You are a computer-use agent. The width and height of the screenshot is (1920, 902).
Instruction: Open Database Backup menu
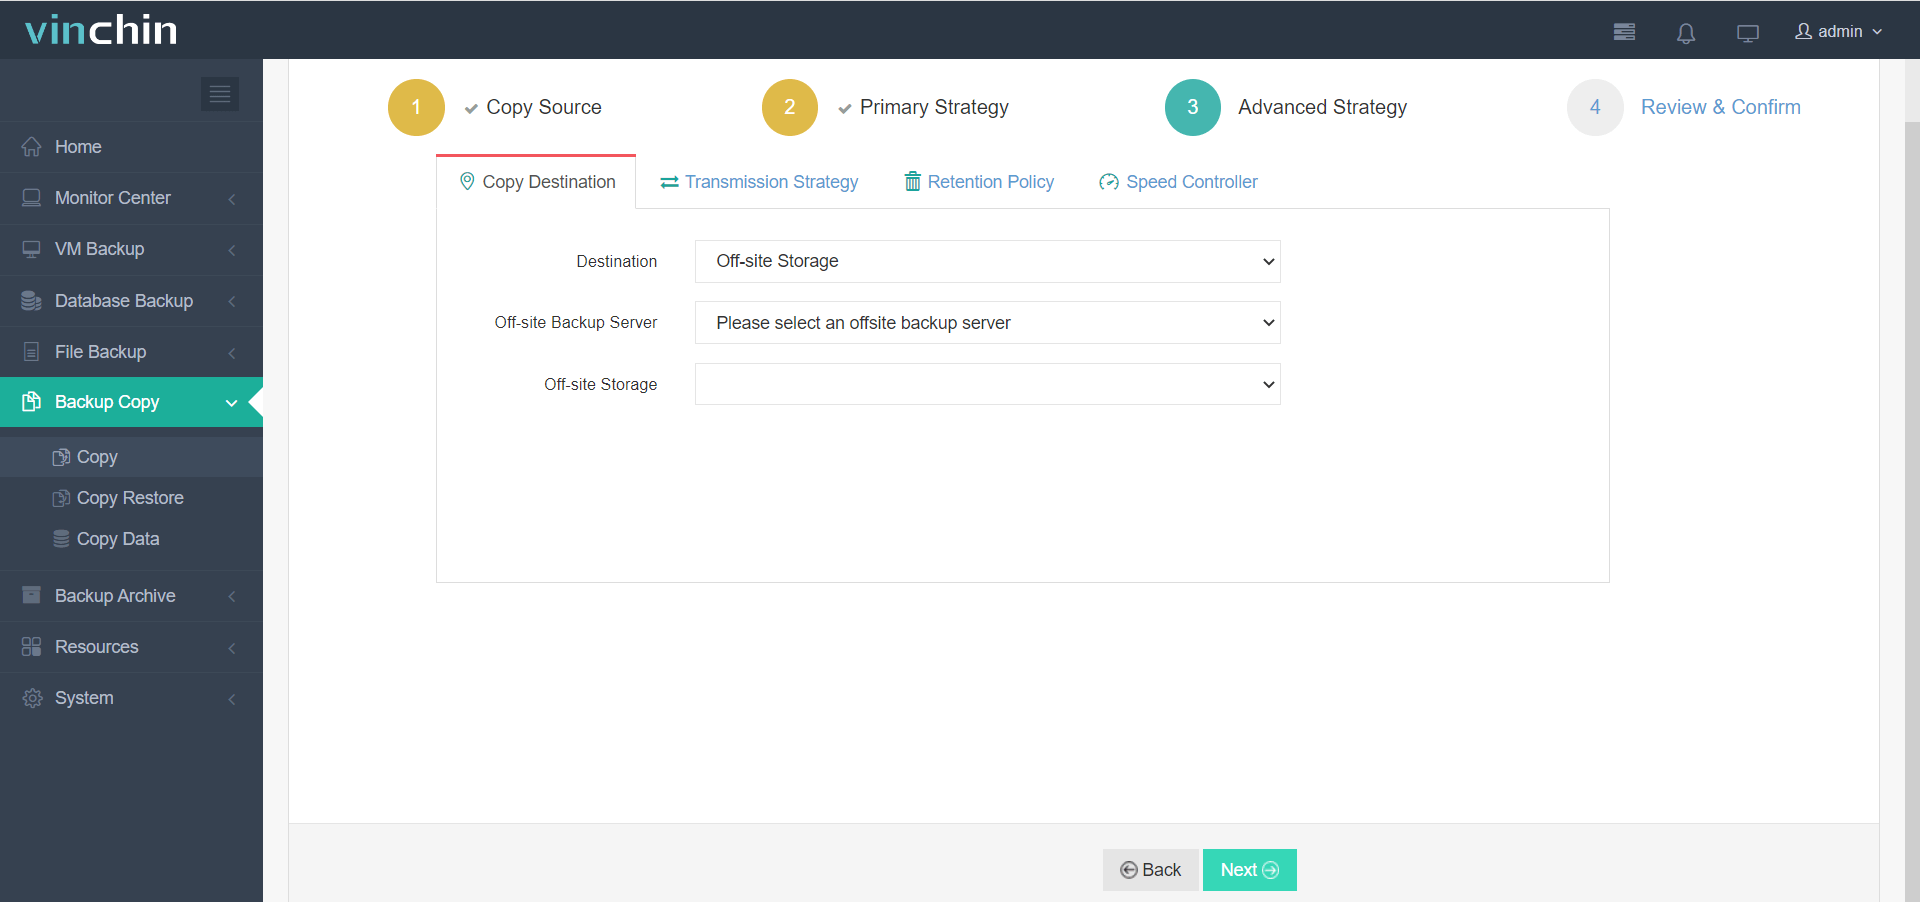pyautogui.click(x=131, y=301)
